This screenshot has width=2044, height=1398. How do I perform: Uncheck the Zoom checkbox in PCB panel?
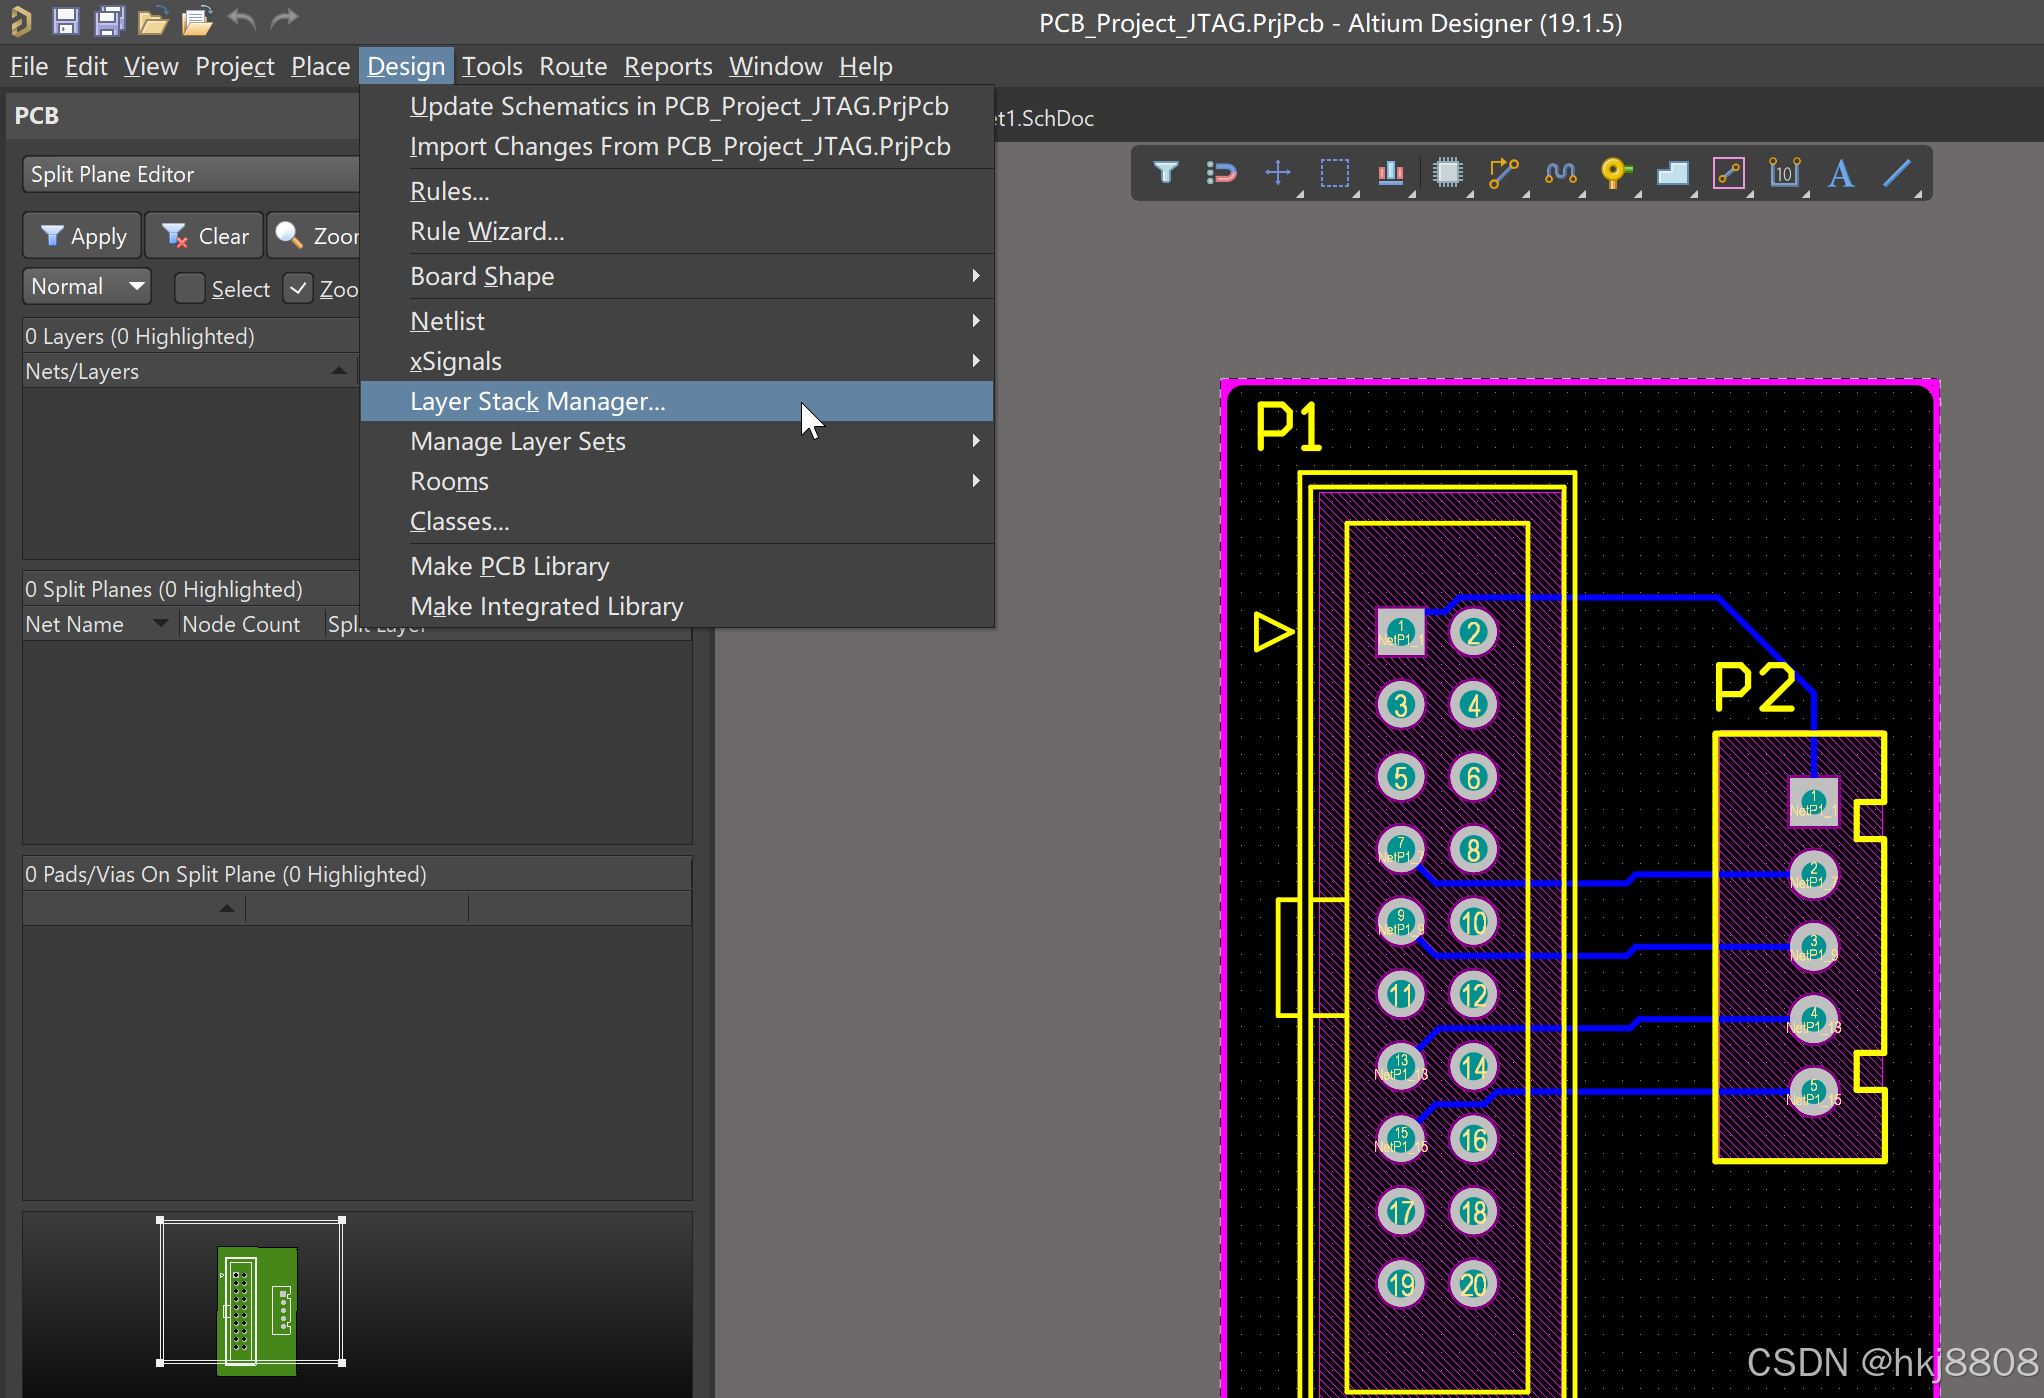[x=298, y=289]
